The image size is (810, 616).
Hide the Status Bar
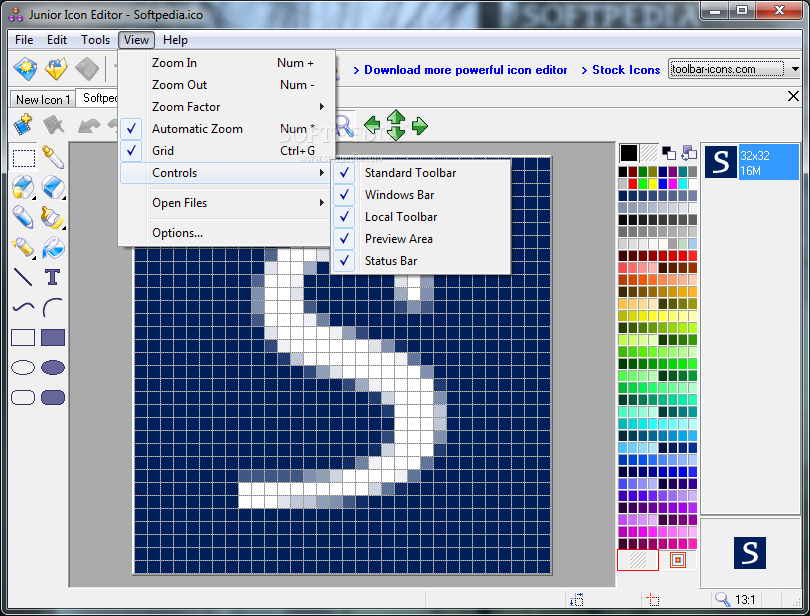coord(420,261)
